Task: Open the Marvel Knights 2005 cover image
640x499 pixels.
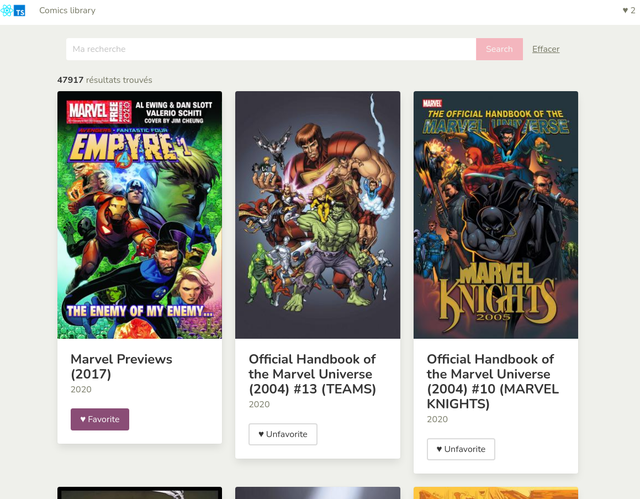Action: tap(496, 215)
